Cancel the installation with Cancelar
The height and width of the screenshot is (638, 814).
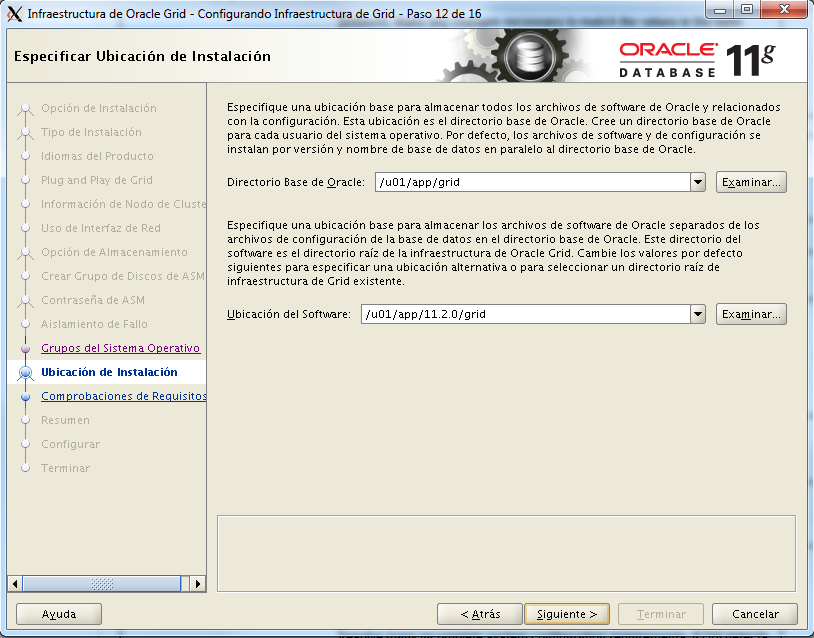point(755,614)
